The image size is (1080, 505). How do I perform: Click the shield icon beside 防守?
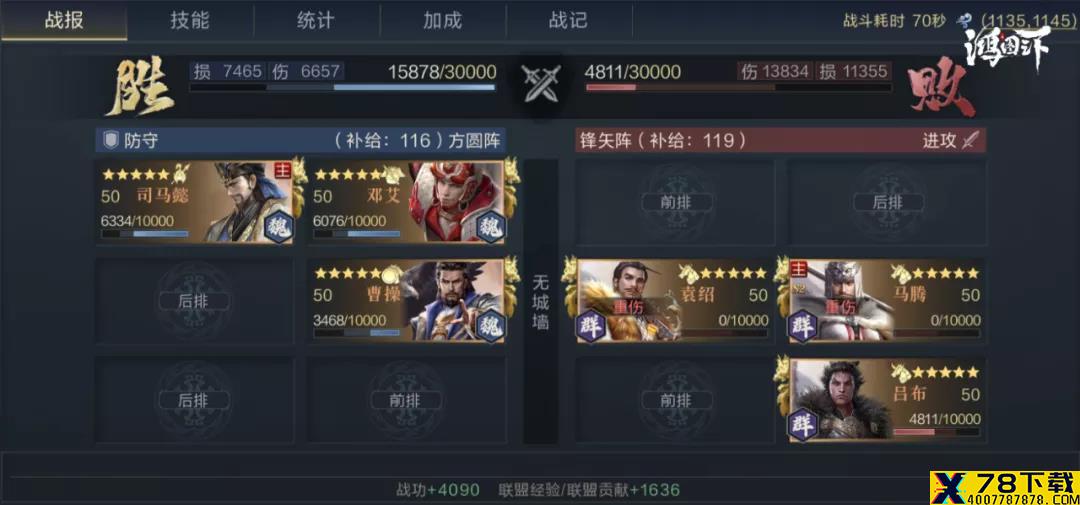click(x=110, y=141)
